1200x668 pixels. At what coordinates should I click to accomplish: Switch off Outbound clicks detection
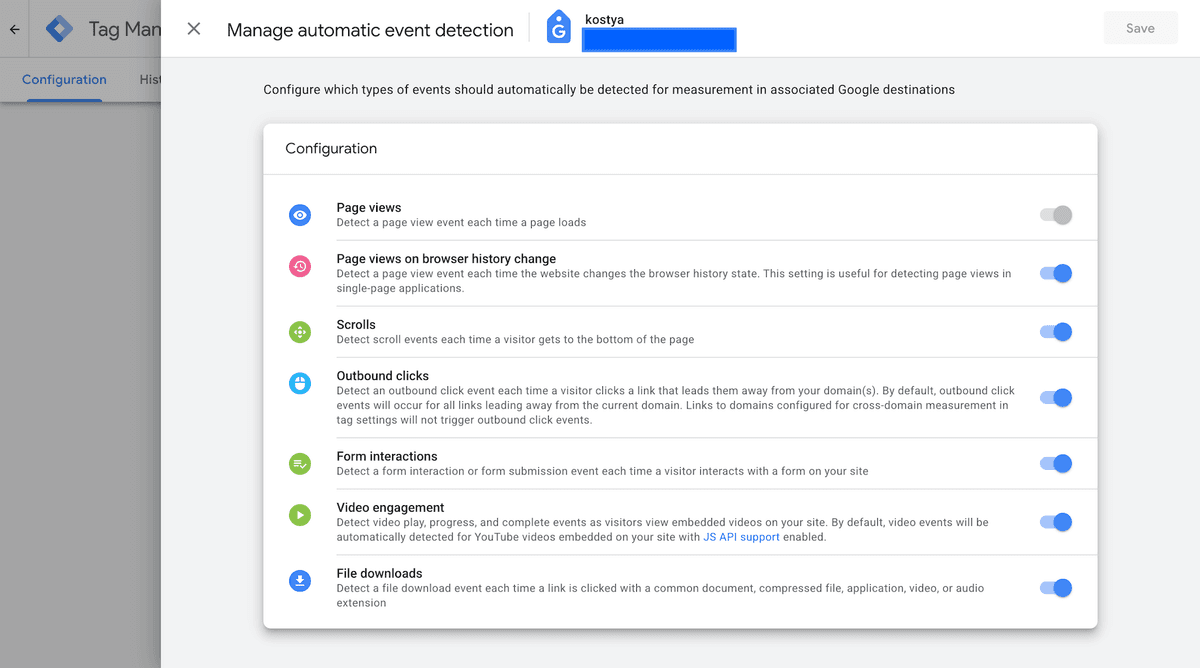pos(1056,398)
